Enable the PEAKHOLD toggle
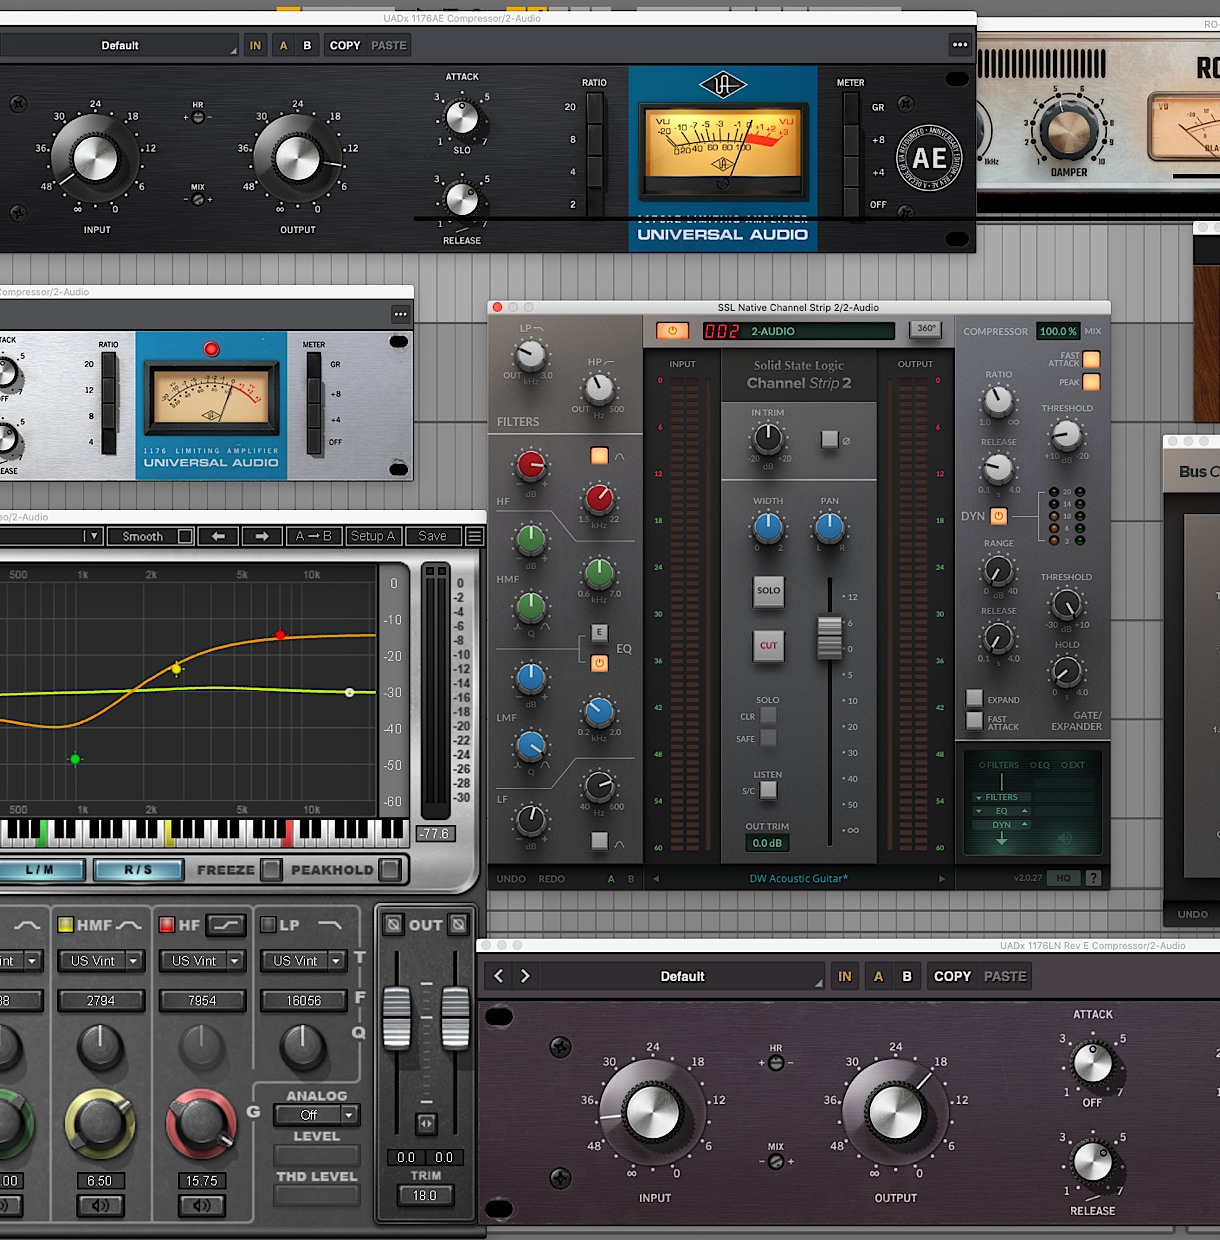1220x1240 pixels. coord(390,870)
